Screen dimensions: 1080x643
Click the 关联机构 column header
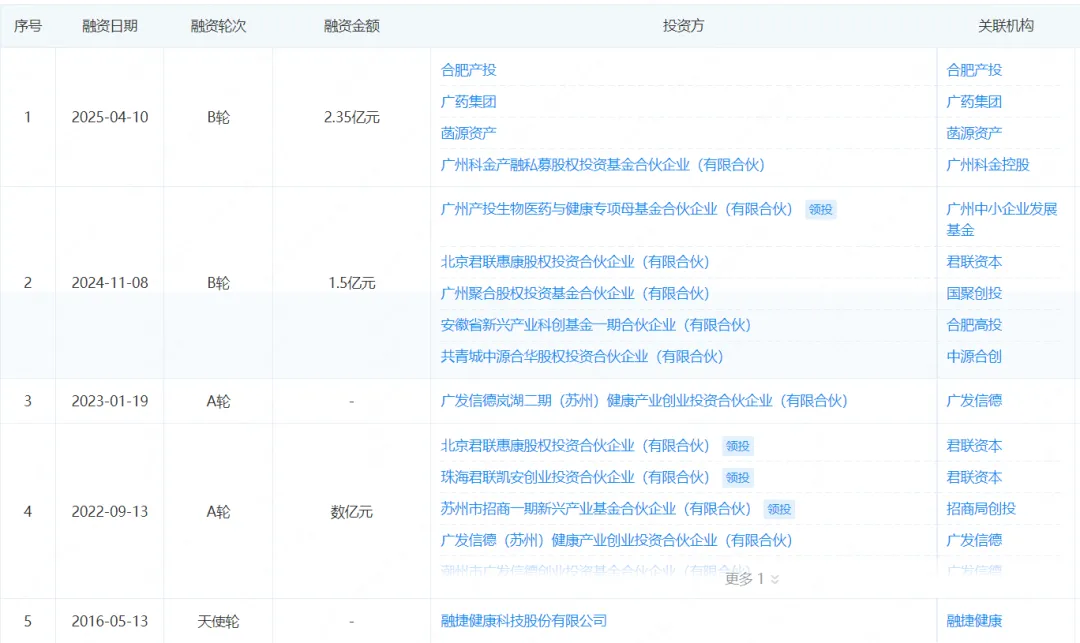pyautogui.click(x=1006, y=26)
